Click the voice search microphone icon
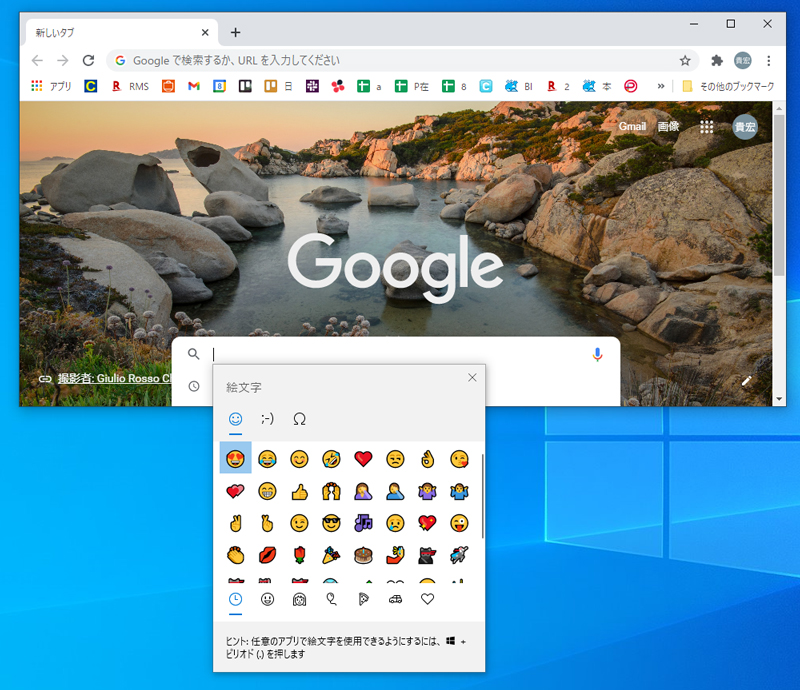Viewport: 800px width, 690px height. 597,353
